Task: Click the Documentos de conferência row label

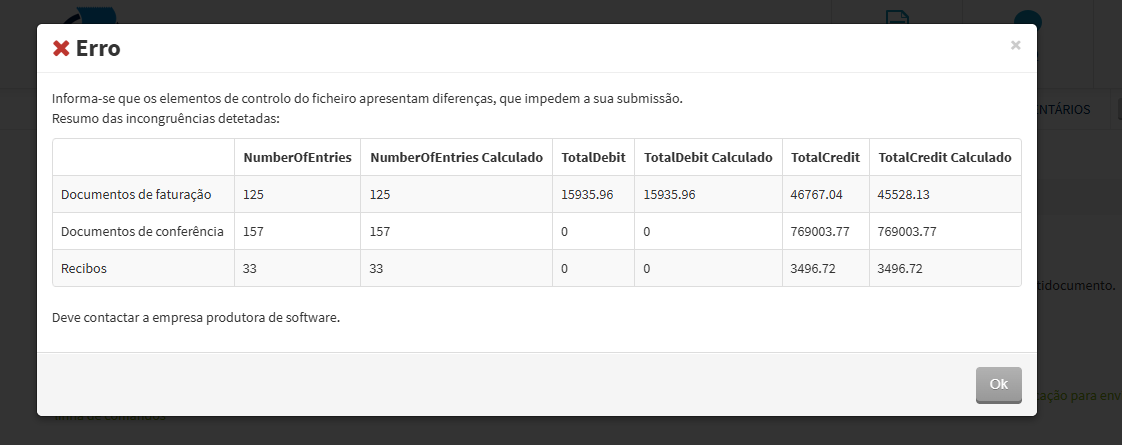Action: point(142,231)
